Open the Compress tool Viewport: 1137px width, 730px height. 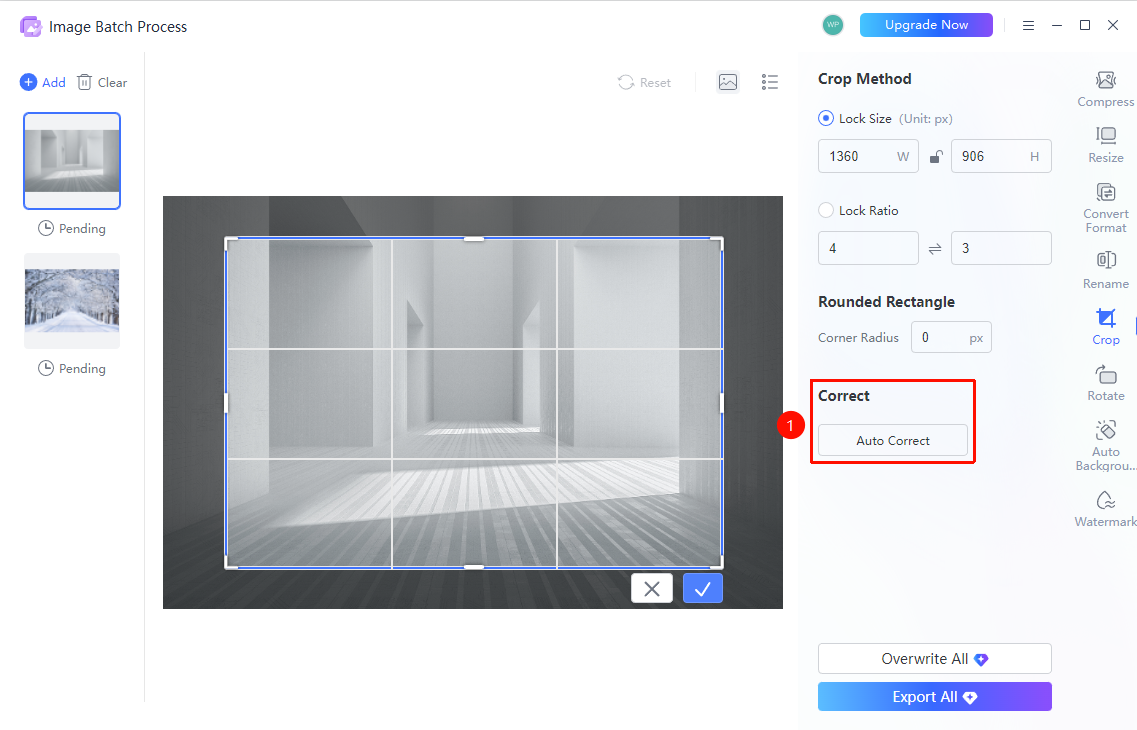[x=1105, y=90]
